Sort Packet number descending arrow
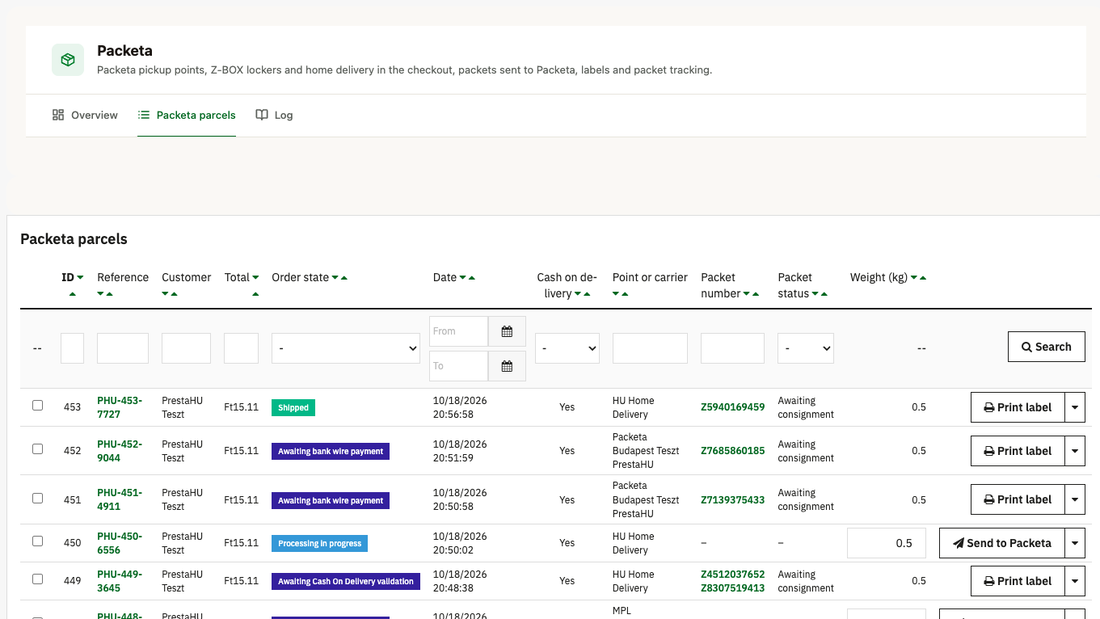 point(746,294)
